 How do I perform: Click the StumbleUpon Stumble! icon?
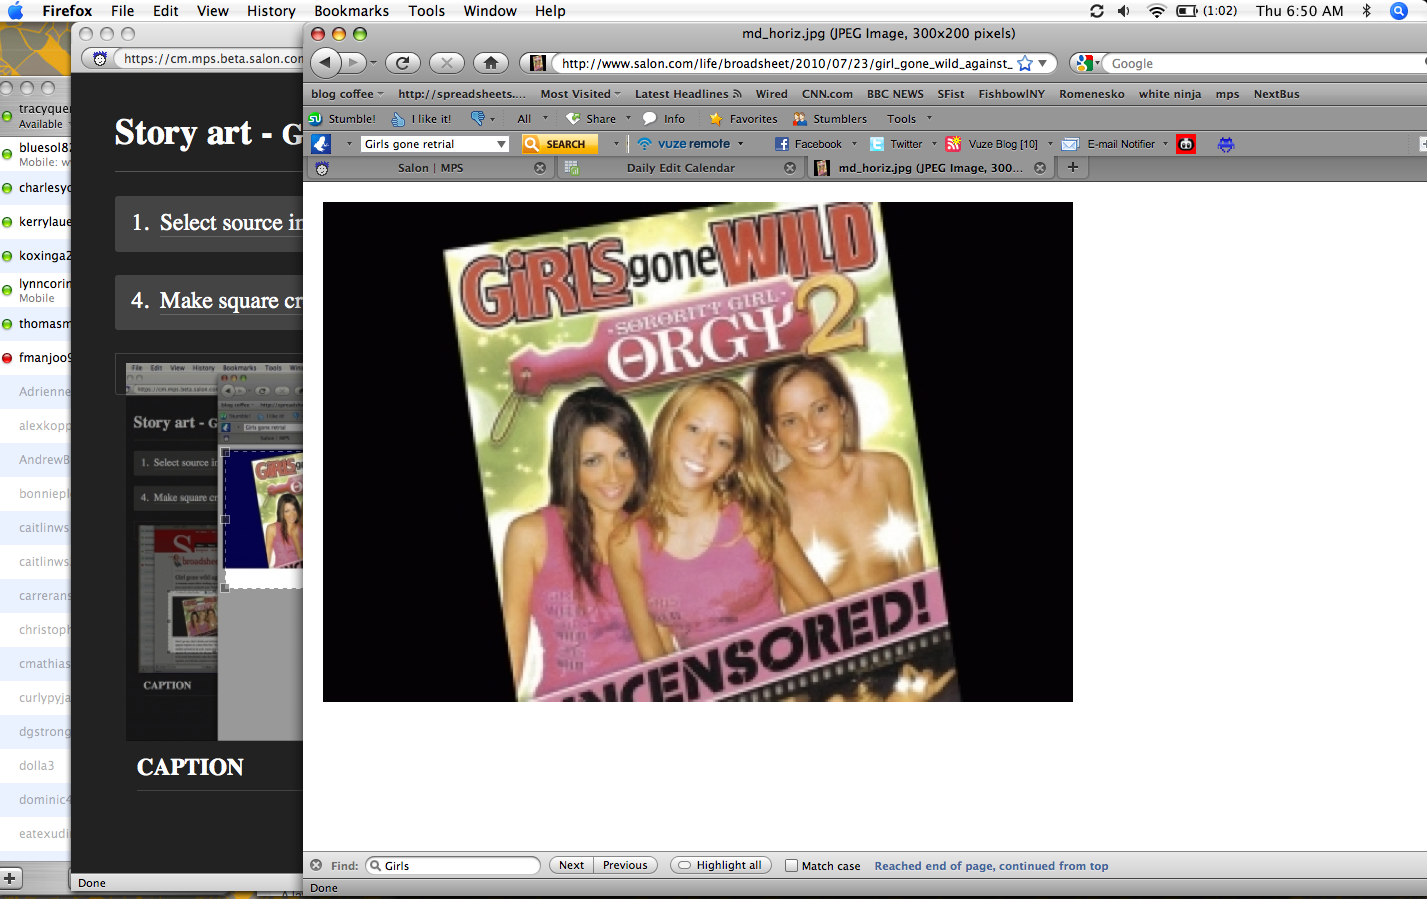[315, 118]
